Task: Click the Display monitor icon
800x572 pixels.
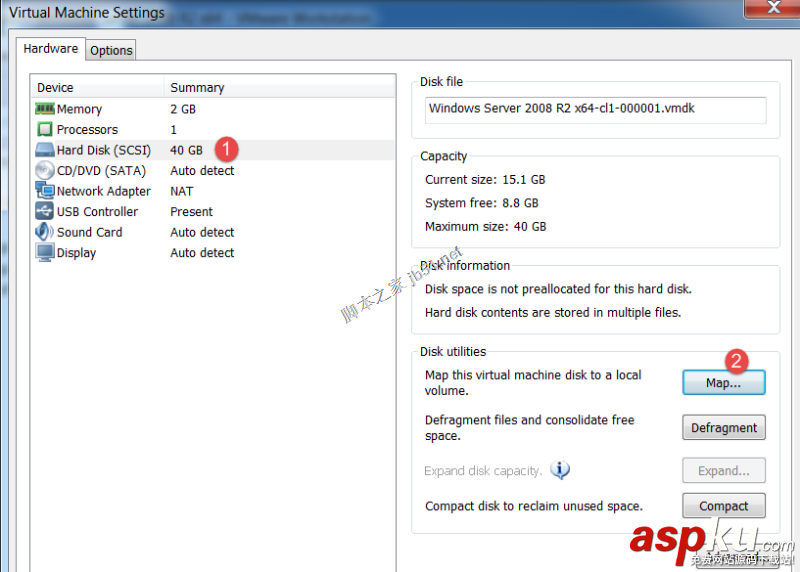Action: pyautogui.click(x=45, y=252)
